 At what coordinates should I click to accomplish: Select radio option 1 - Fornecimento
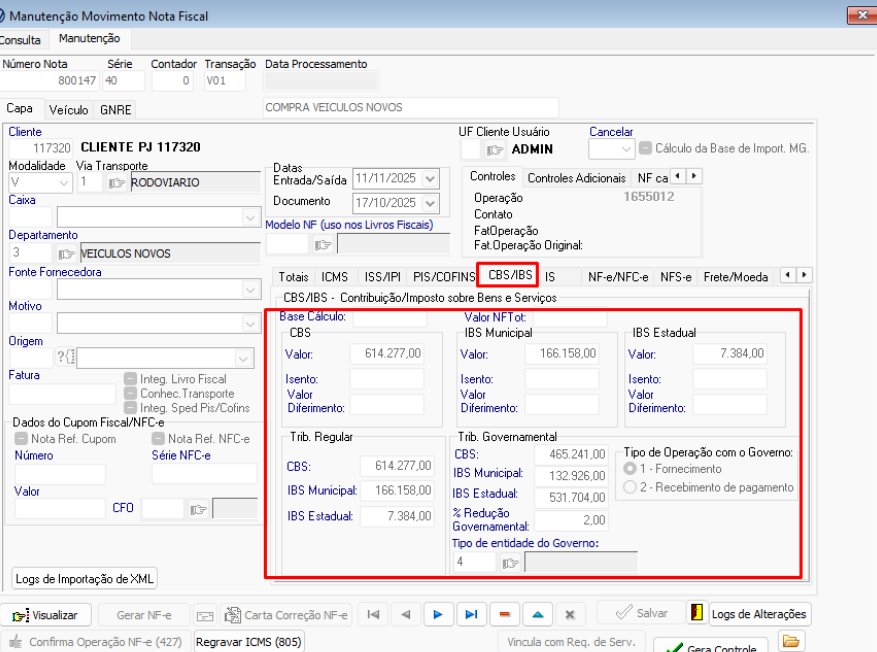(630, 468)
